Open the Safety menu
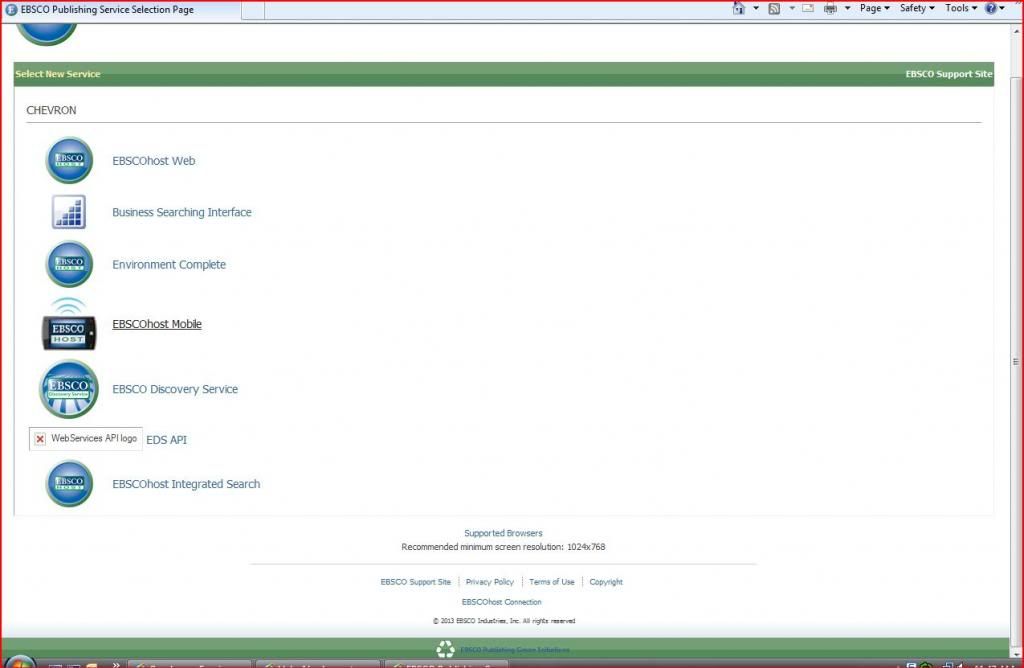The image size is (1024, 668). [x=917, y=8]
